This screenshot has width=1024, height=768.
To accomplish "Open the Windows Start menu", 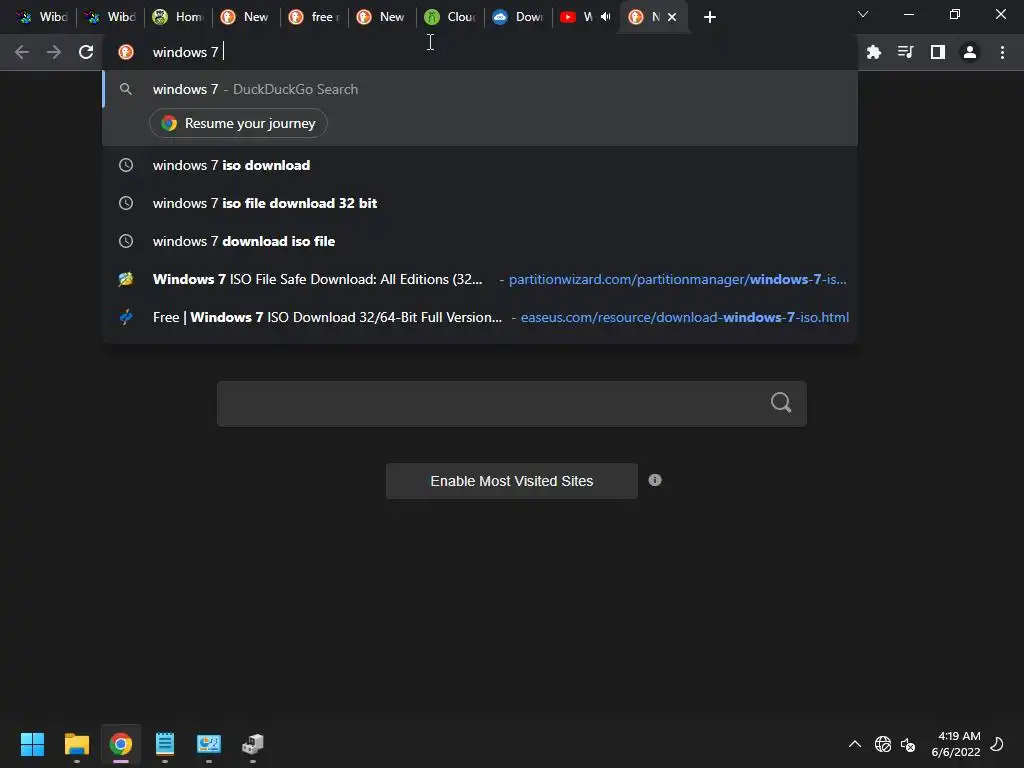I will coord(32,744).
